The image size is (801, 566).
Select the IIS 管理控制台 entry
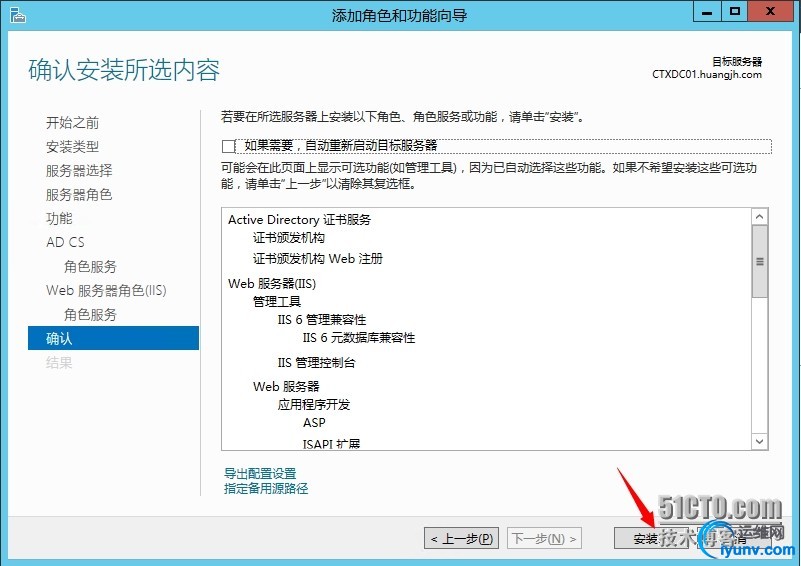click(x=316, y=363)
